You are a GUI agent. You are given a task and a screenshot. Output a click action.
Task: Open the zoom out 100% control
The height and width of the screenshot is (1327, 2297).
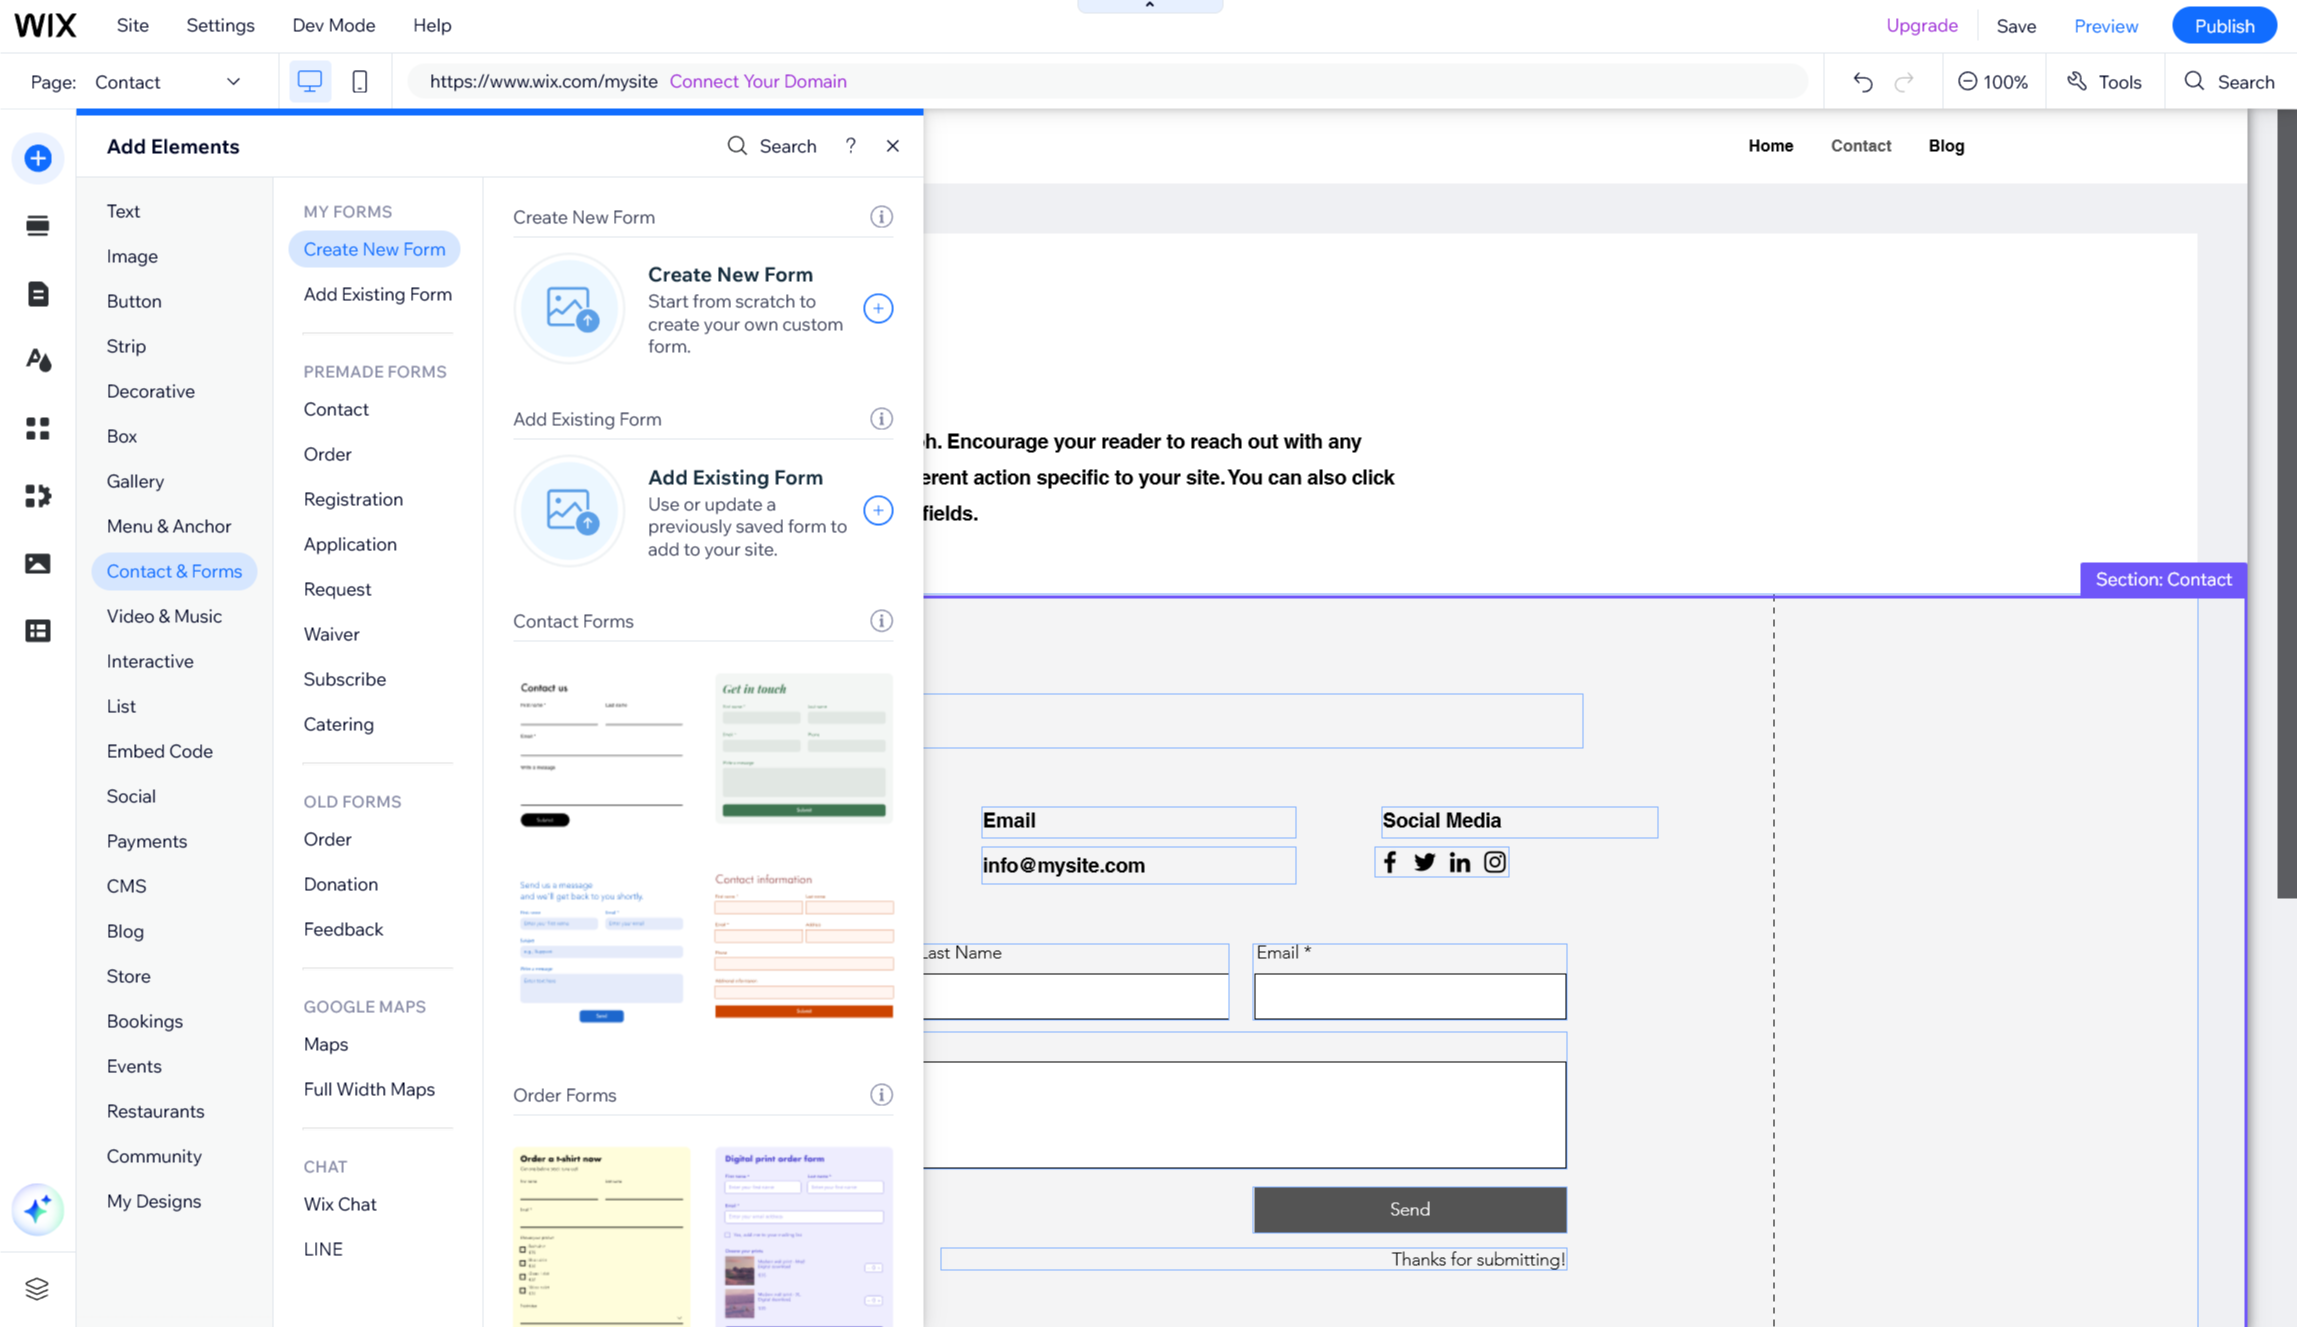pos(1993,82)
